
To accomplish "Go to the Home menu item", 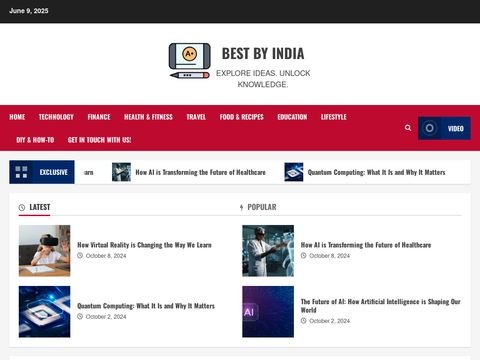I will (17, 117).
